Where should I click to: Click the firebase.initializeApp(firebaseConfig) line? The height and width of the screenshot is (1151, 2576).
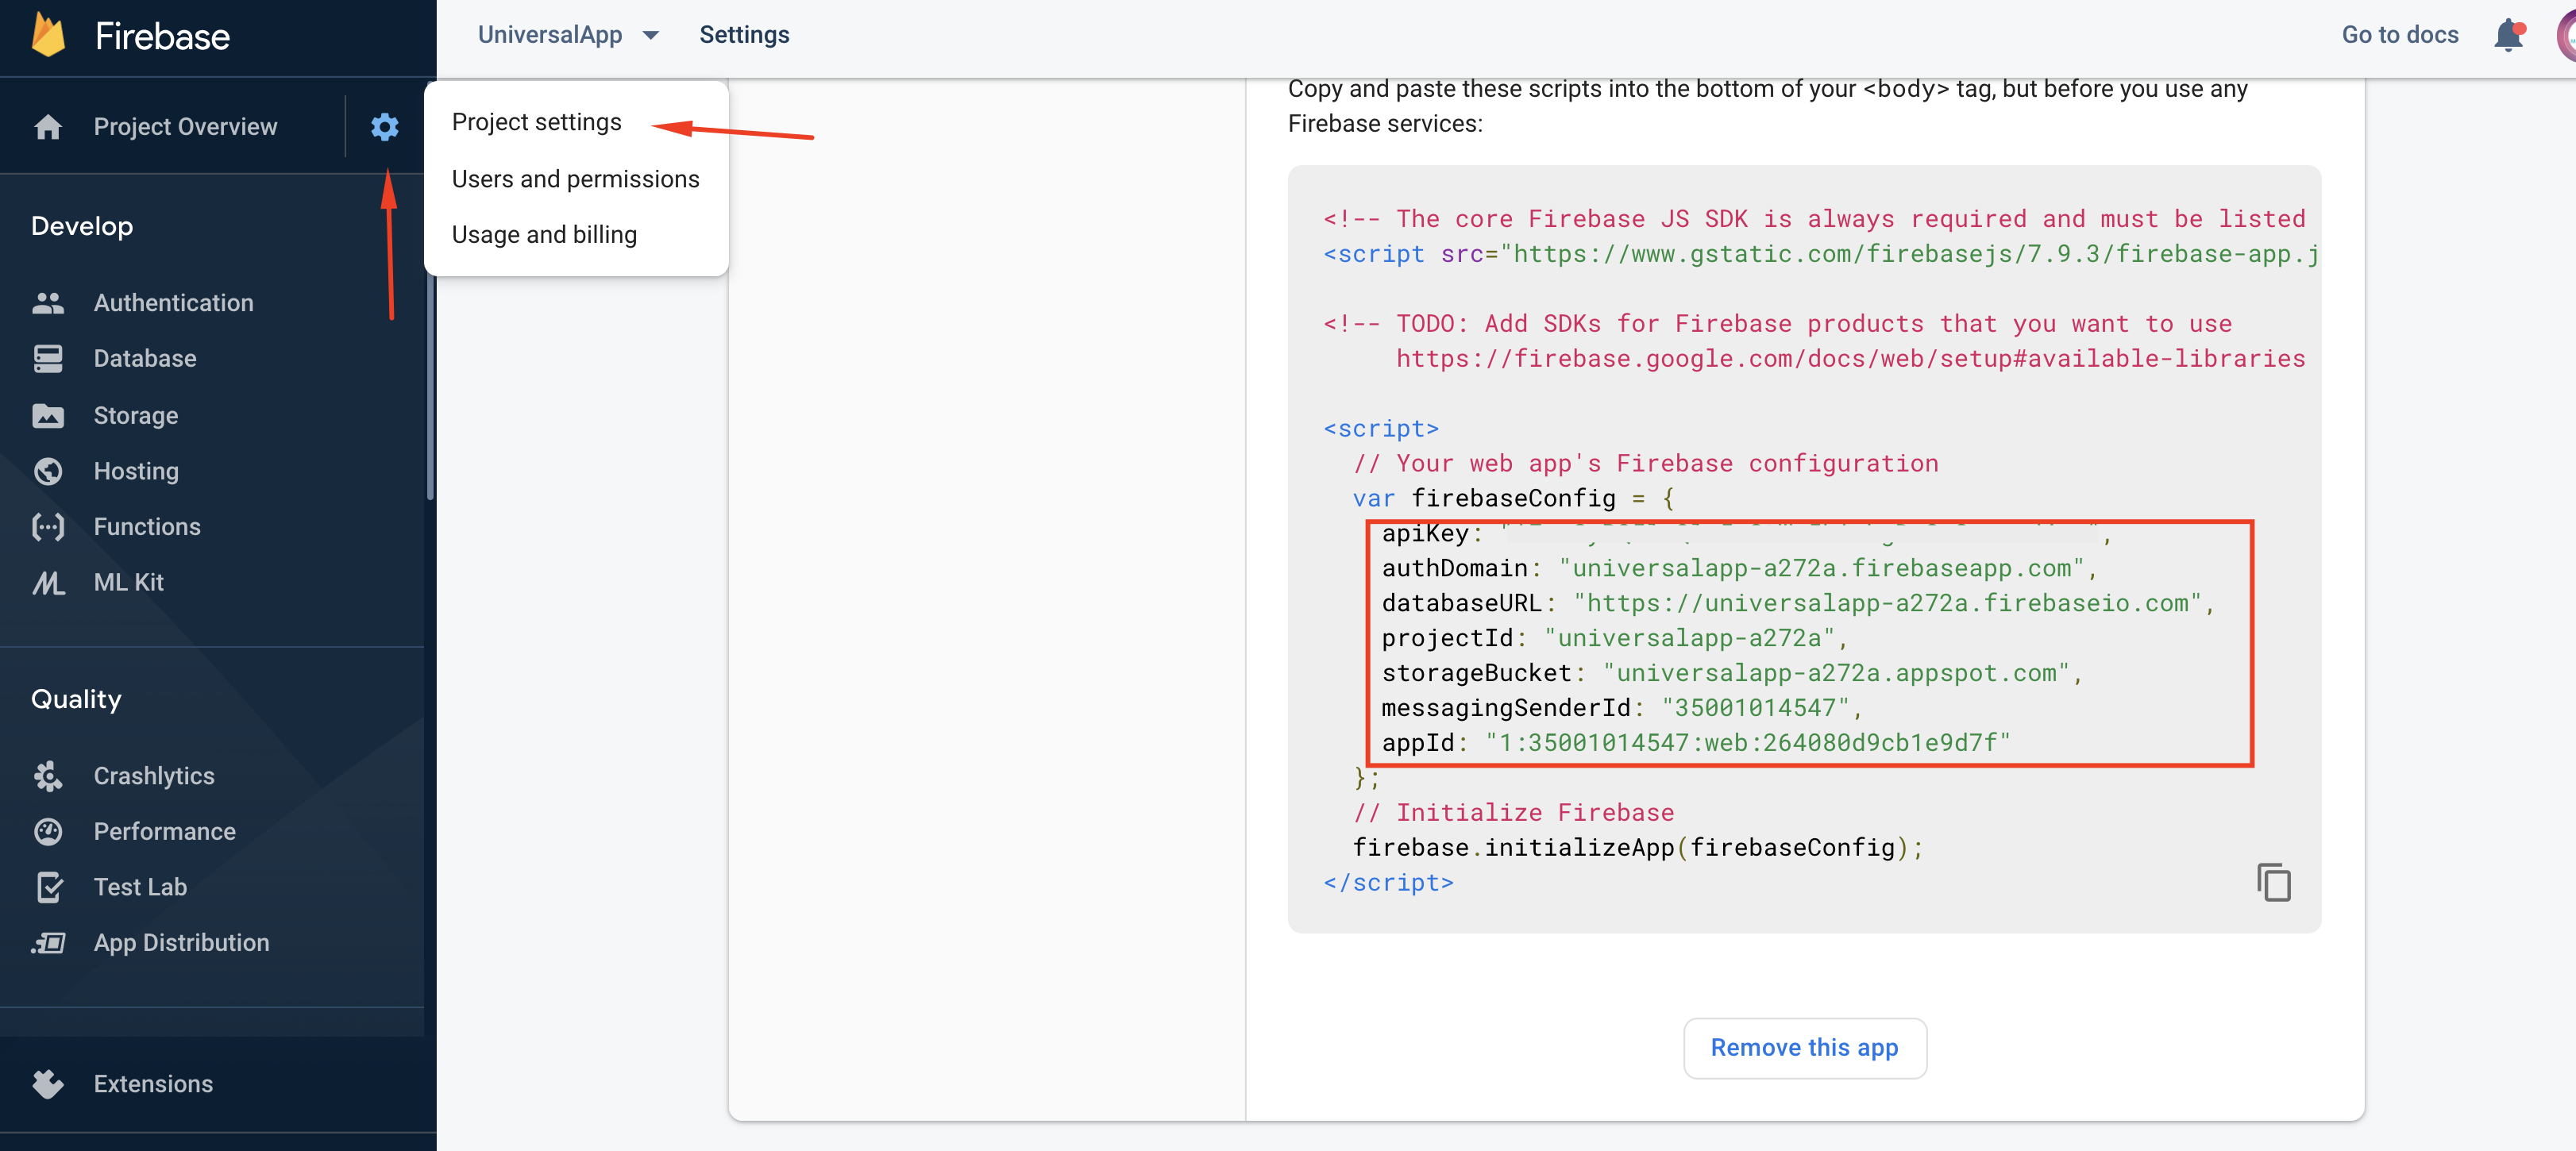coord(1637,848)
